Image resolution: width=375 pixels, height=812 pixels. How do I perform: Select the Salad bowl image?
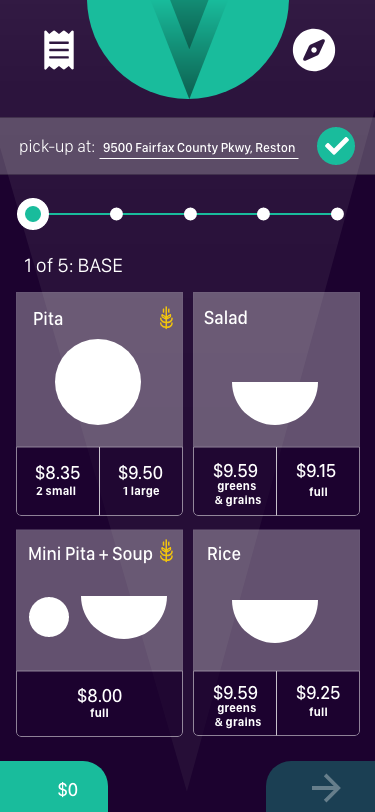[x=275, y=403]
